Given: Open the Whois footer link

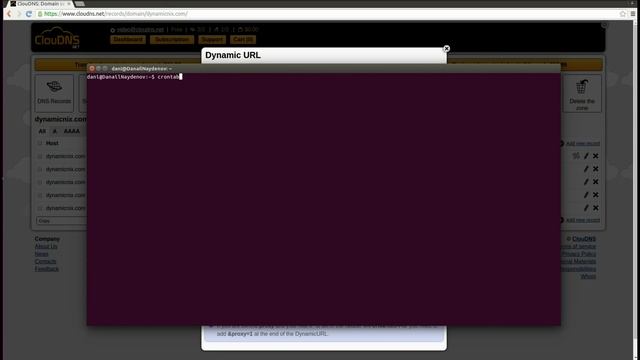Looking at the screenshot, I should coord(588,276).
